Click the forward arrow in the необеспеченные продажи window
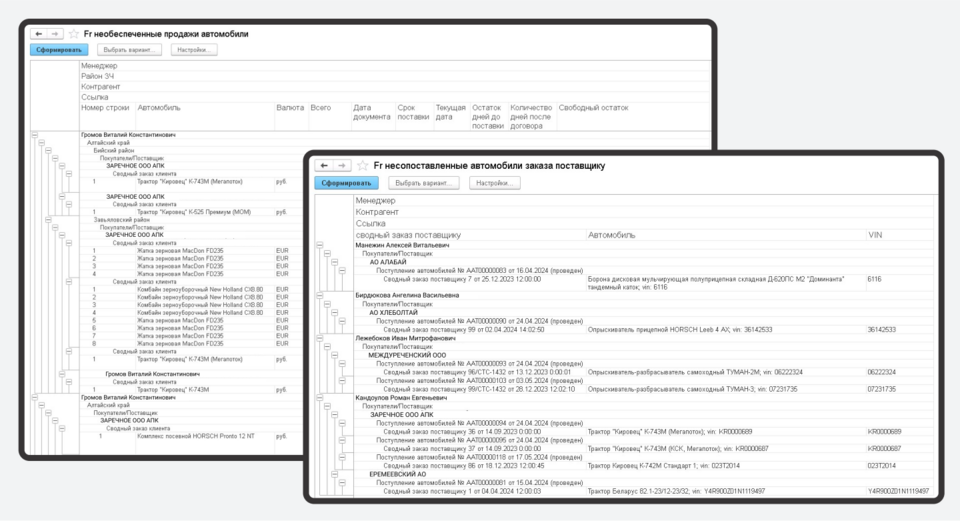Screen dimensions: 960x521 (x=55, y=33)
